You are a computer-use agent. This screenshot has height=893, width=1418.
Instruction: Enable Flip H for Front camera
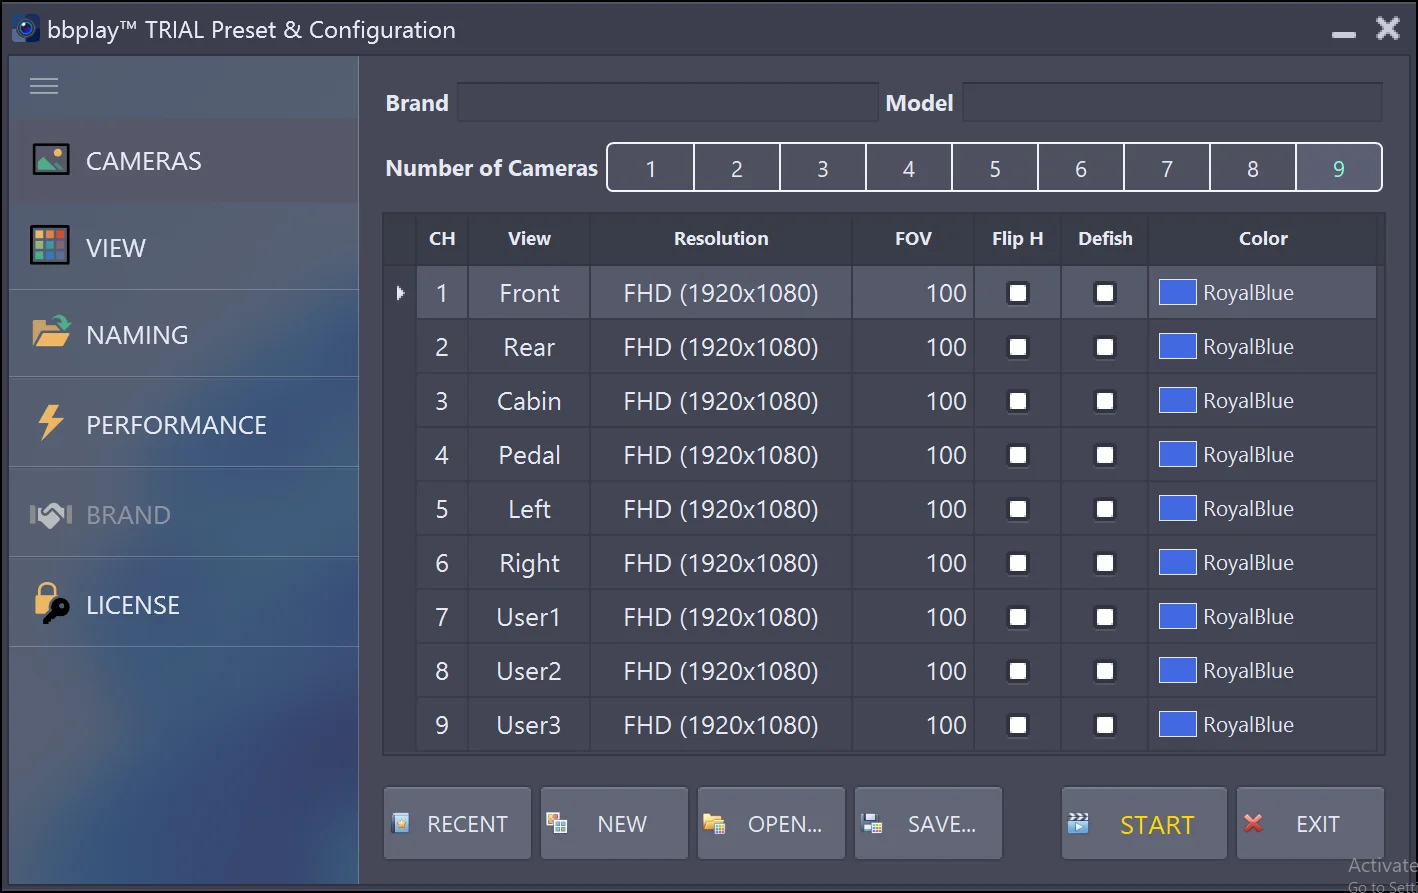1017,293
